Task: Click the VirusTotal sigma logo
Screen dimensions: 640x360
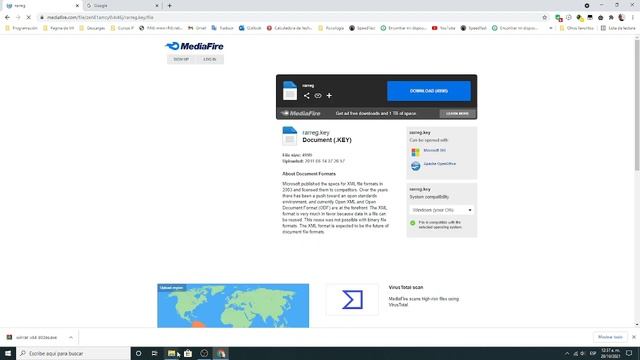Action: coord(352,300)
